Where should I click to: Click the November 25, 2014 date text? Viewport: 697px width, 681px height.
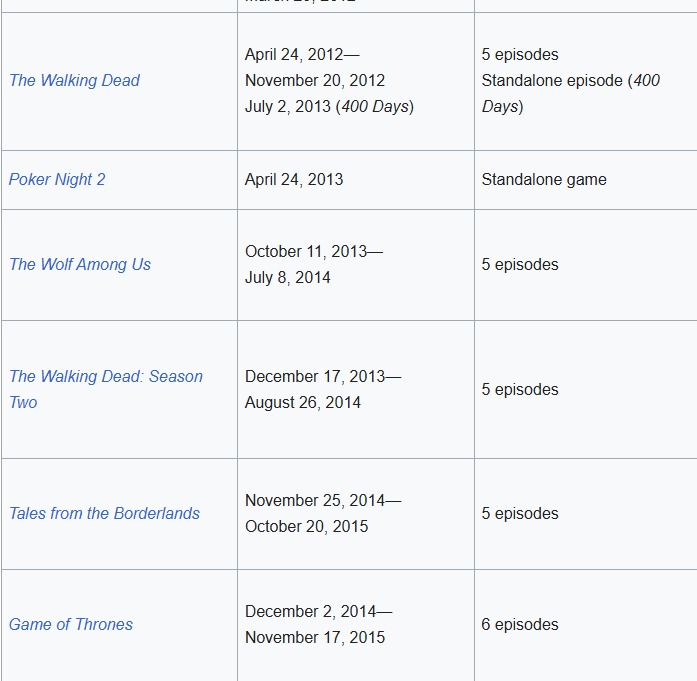click(322, 500)
